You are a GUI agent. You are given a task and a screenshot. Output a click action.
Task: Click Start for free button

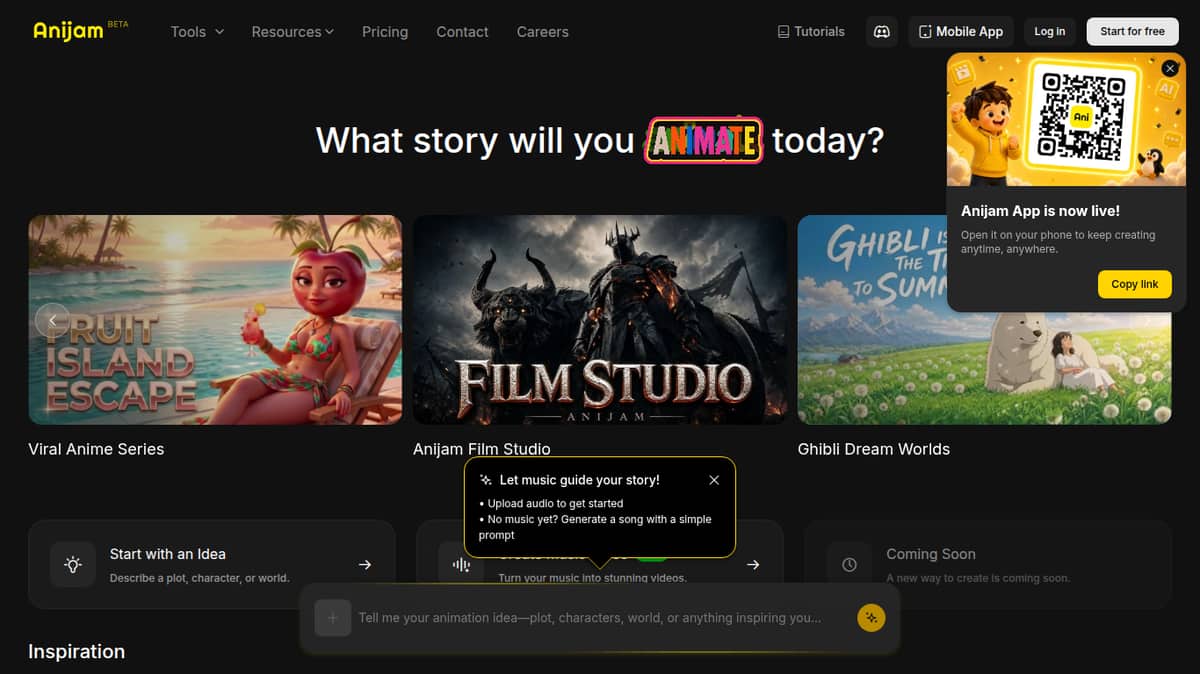point(1133,31)
